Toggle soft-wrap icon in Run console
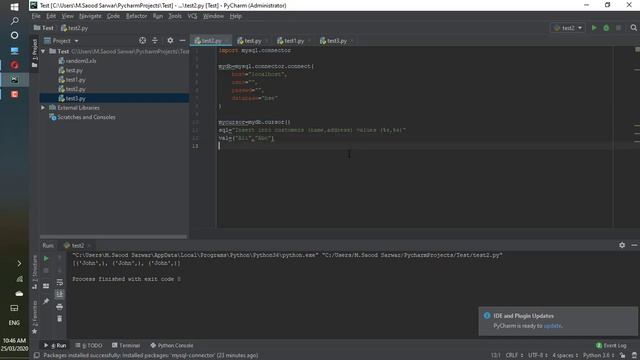Viewport: 640px width, 360px height. coord(60,282)
